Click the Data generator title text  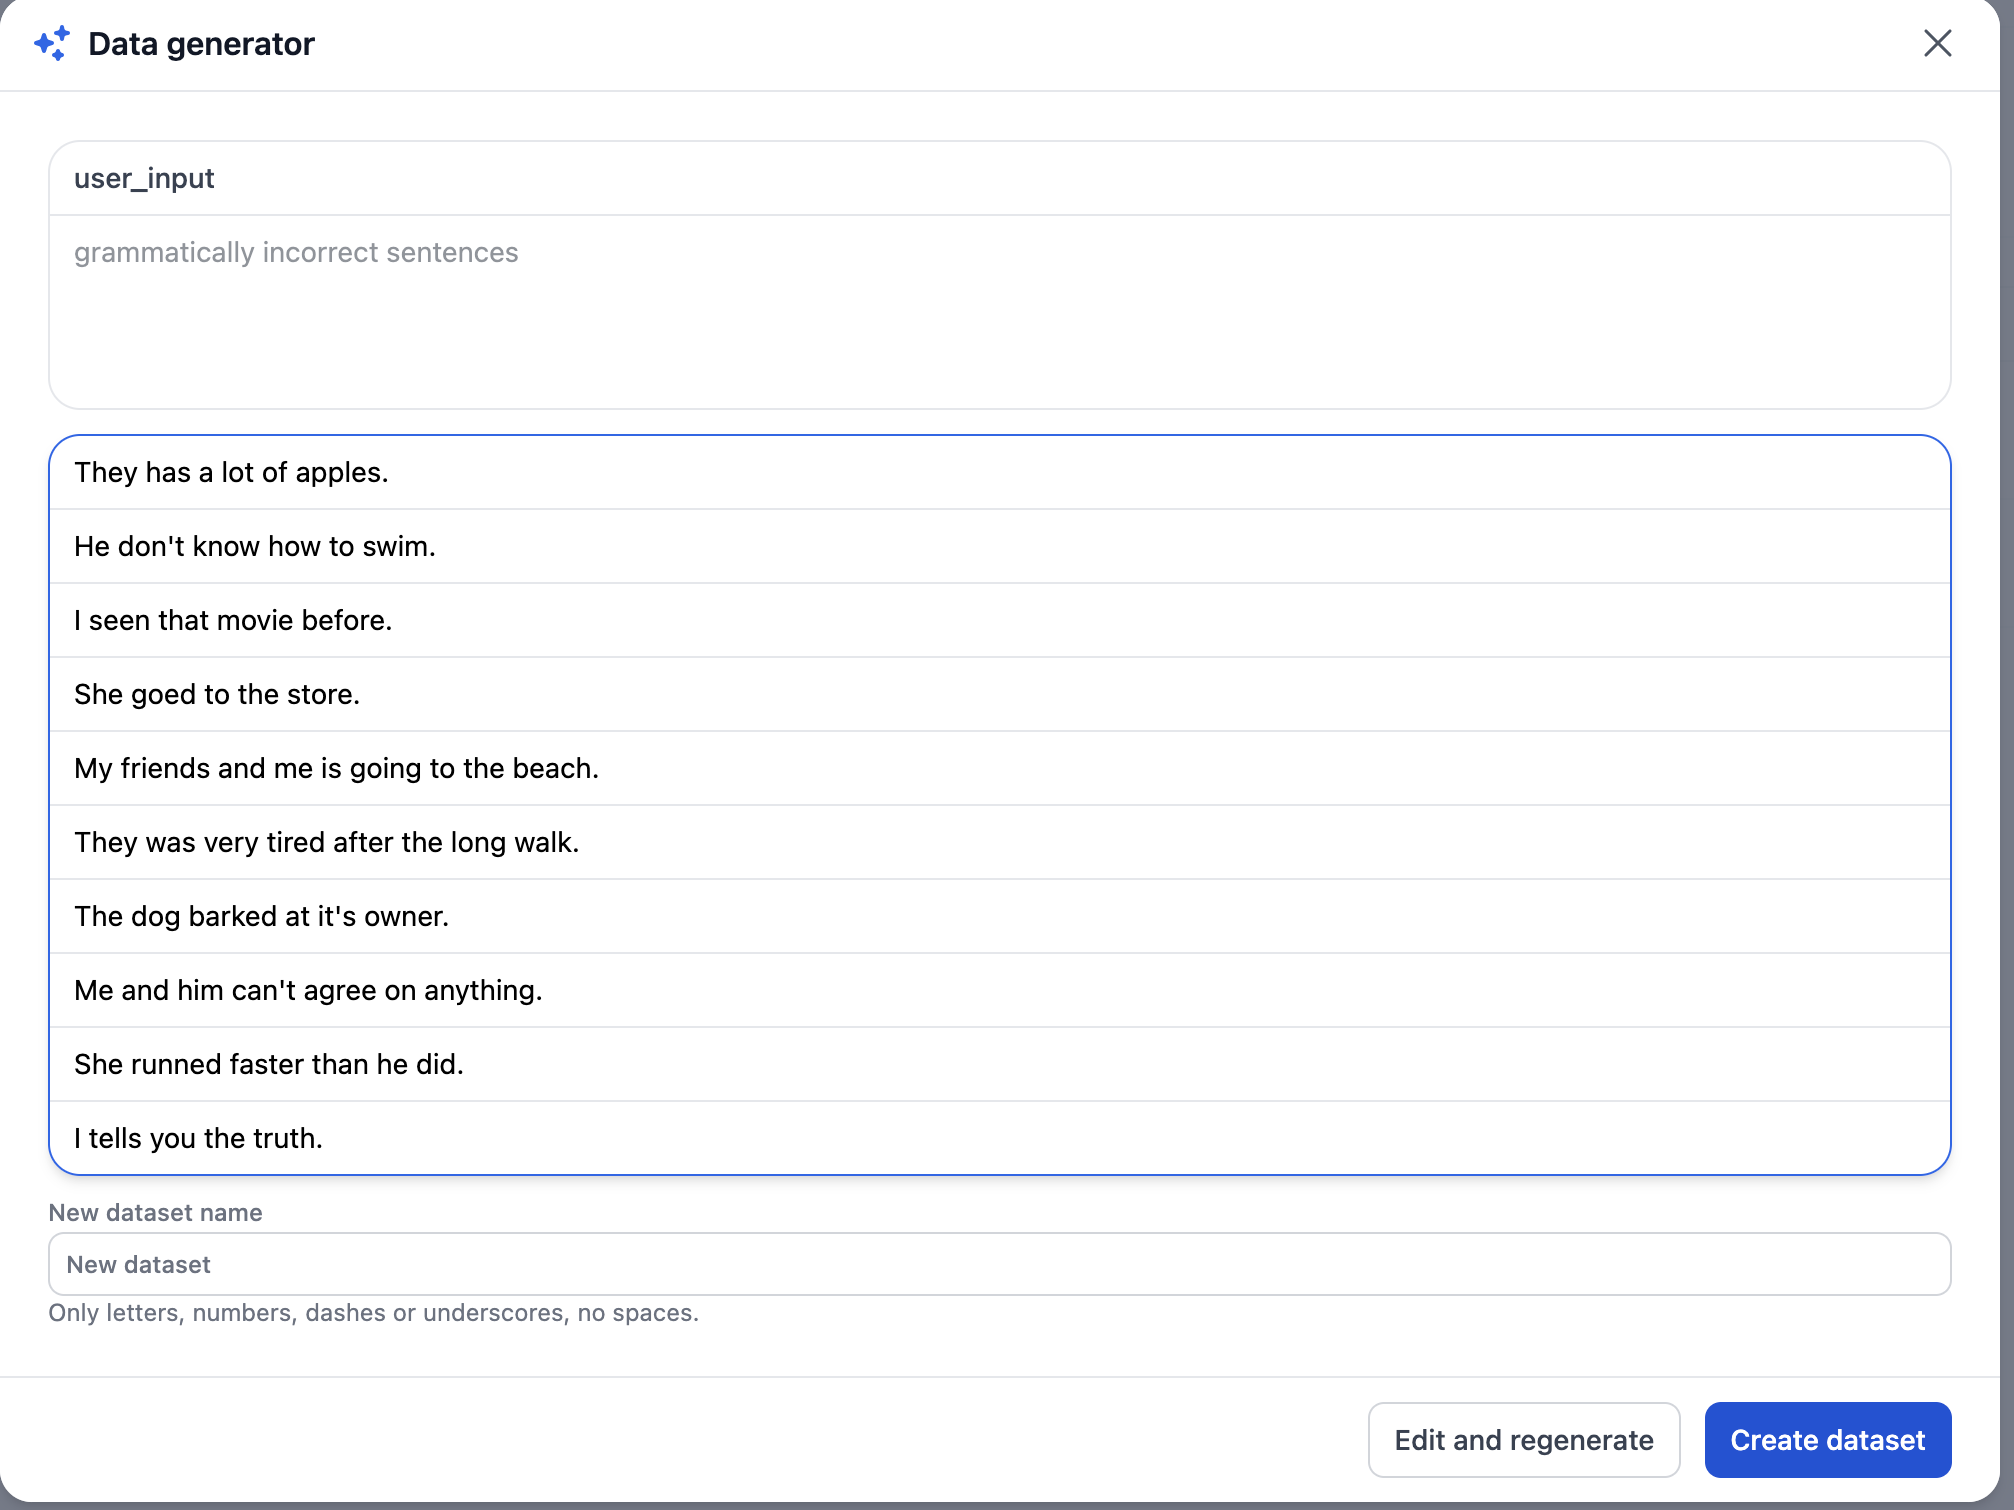click(201, 44)
